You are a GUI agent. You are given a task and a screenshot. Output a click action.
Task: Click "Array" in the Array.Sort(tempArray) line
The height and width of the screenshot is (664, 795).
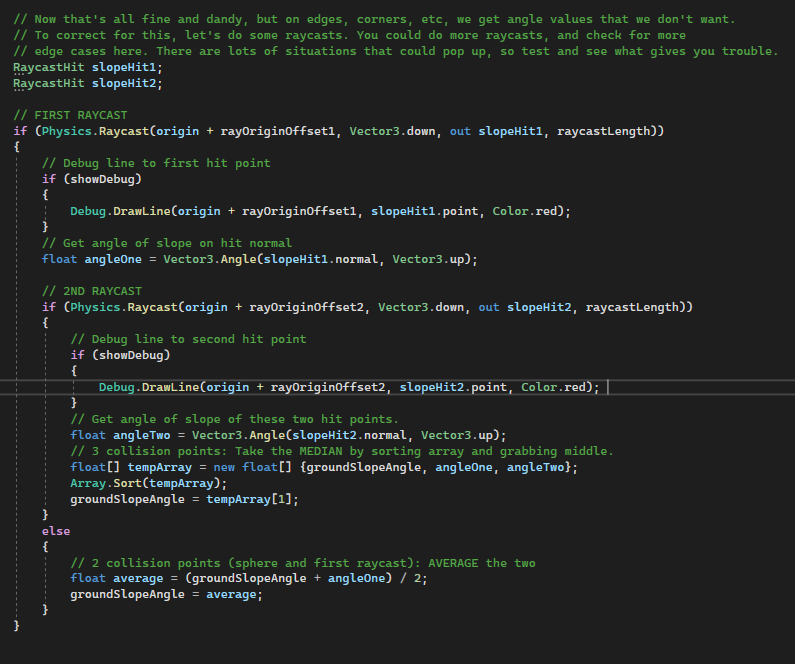[88, 483]
